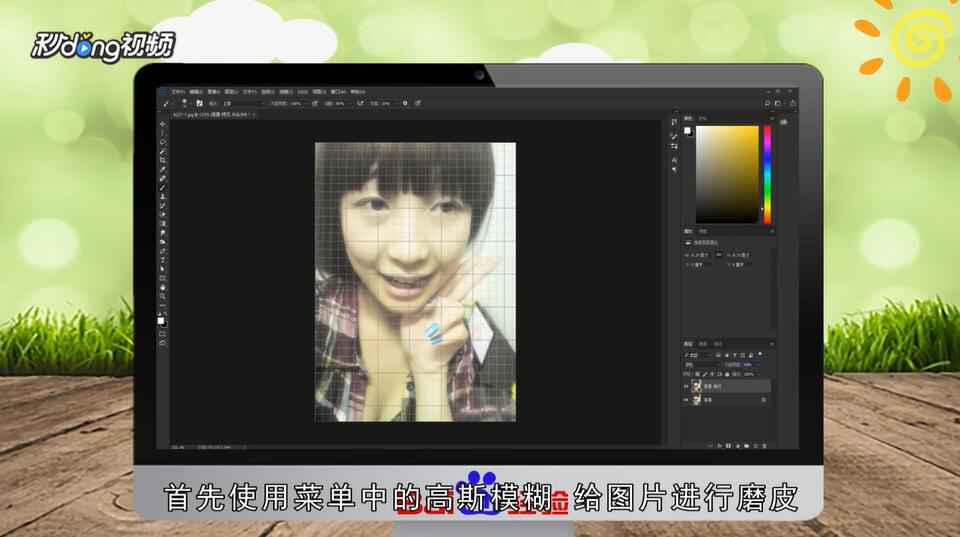Open the painting mode 正常 dropdown

[x=244, y=103]
